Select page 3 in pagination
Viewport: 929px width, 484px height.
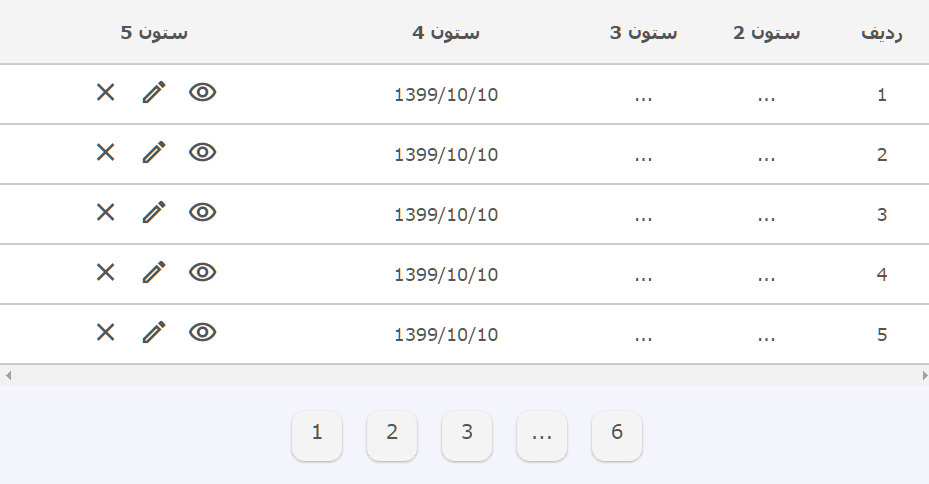coord(467,435)
